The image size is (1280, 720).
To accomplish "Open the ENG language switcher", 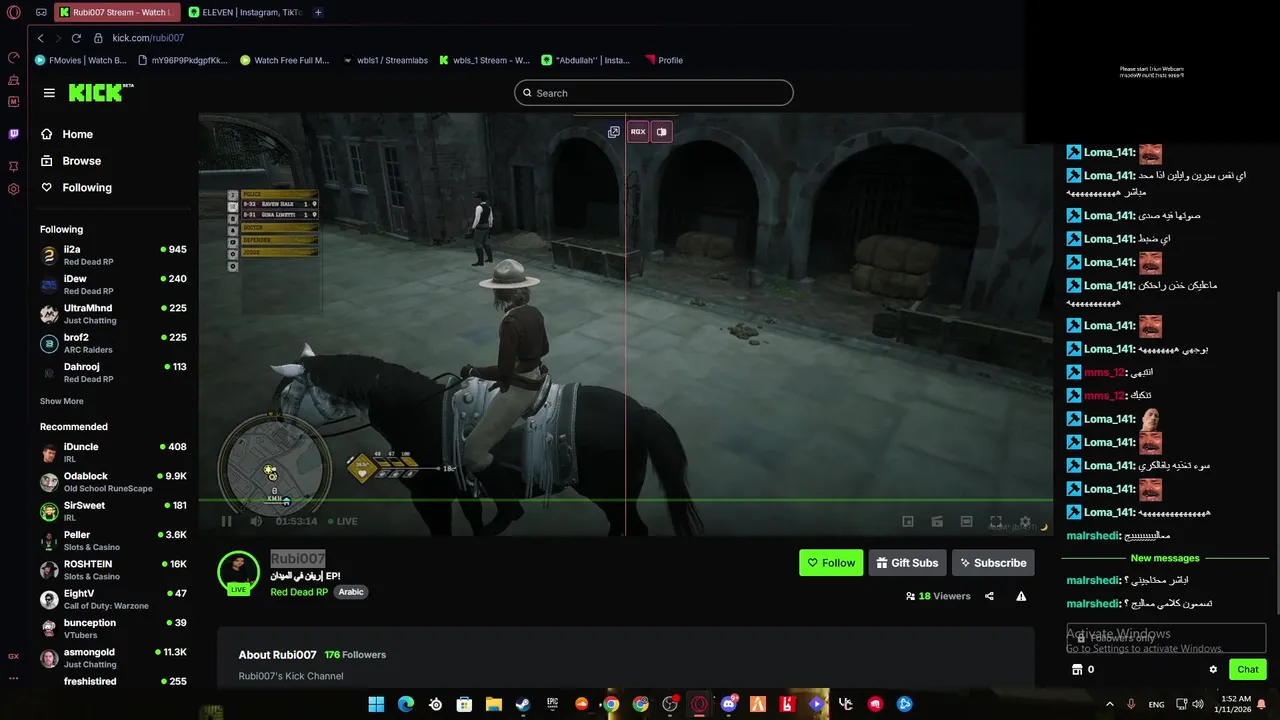I will coord(1156,704).
